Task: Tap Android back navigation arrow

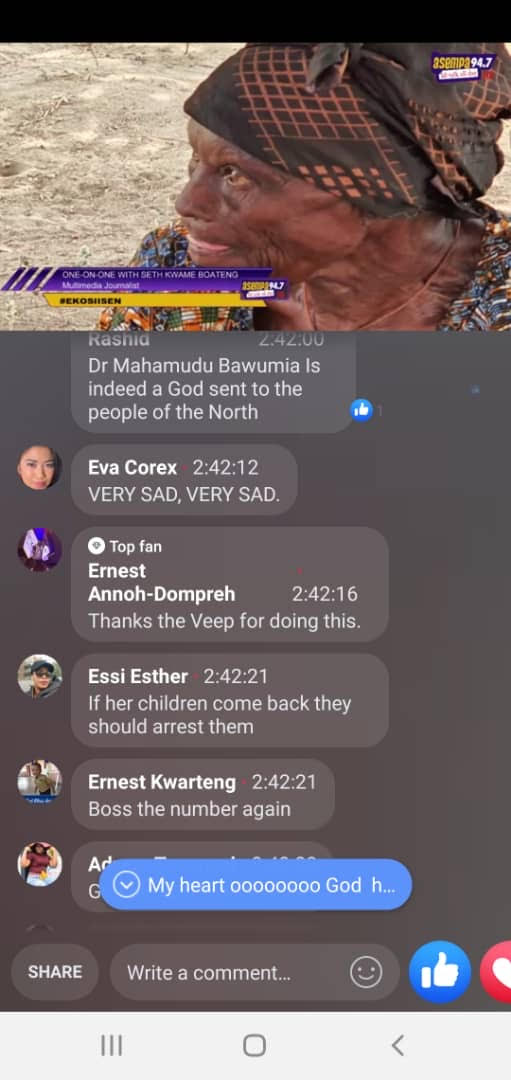Action: coord(397,1046)
